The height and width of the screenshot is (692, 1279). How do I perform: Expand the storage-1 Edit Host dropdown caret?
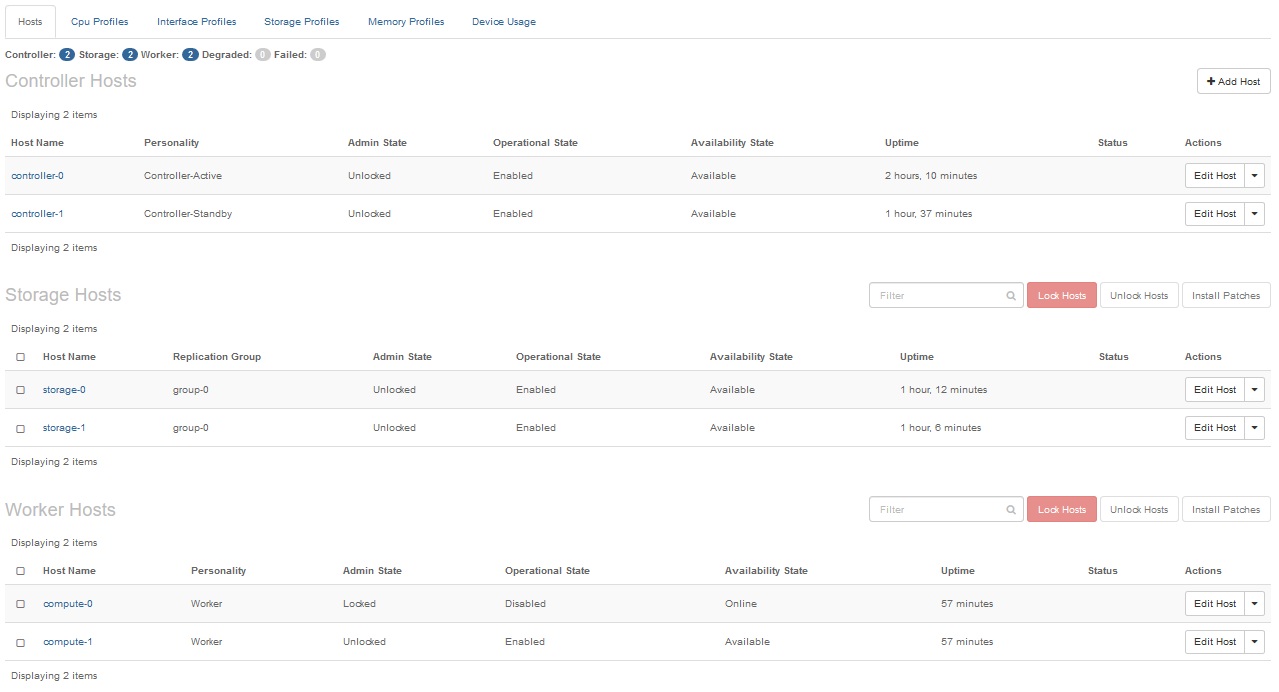click(1255, 428)
